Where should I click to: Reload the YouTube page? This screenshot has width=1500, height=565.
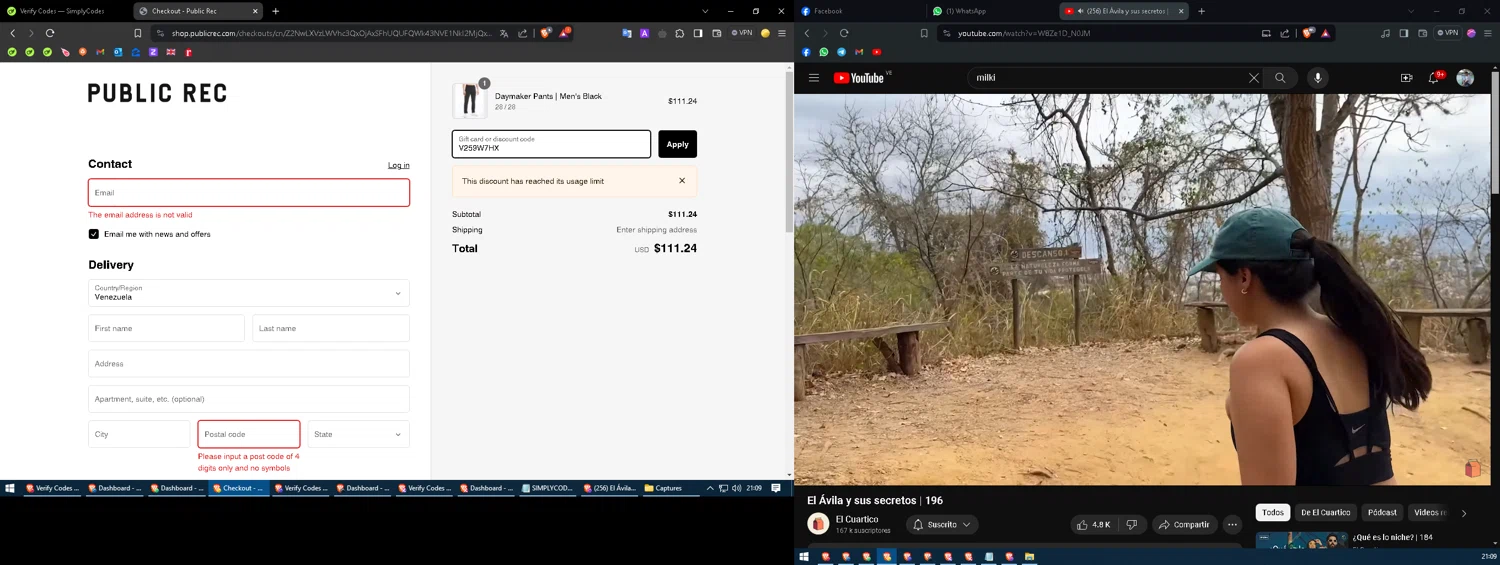tap(844, 33)
